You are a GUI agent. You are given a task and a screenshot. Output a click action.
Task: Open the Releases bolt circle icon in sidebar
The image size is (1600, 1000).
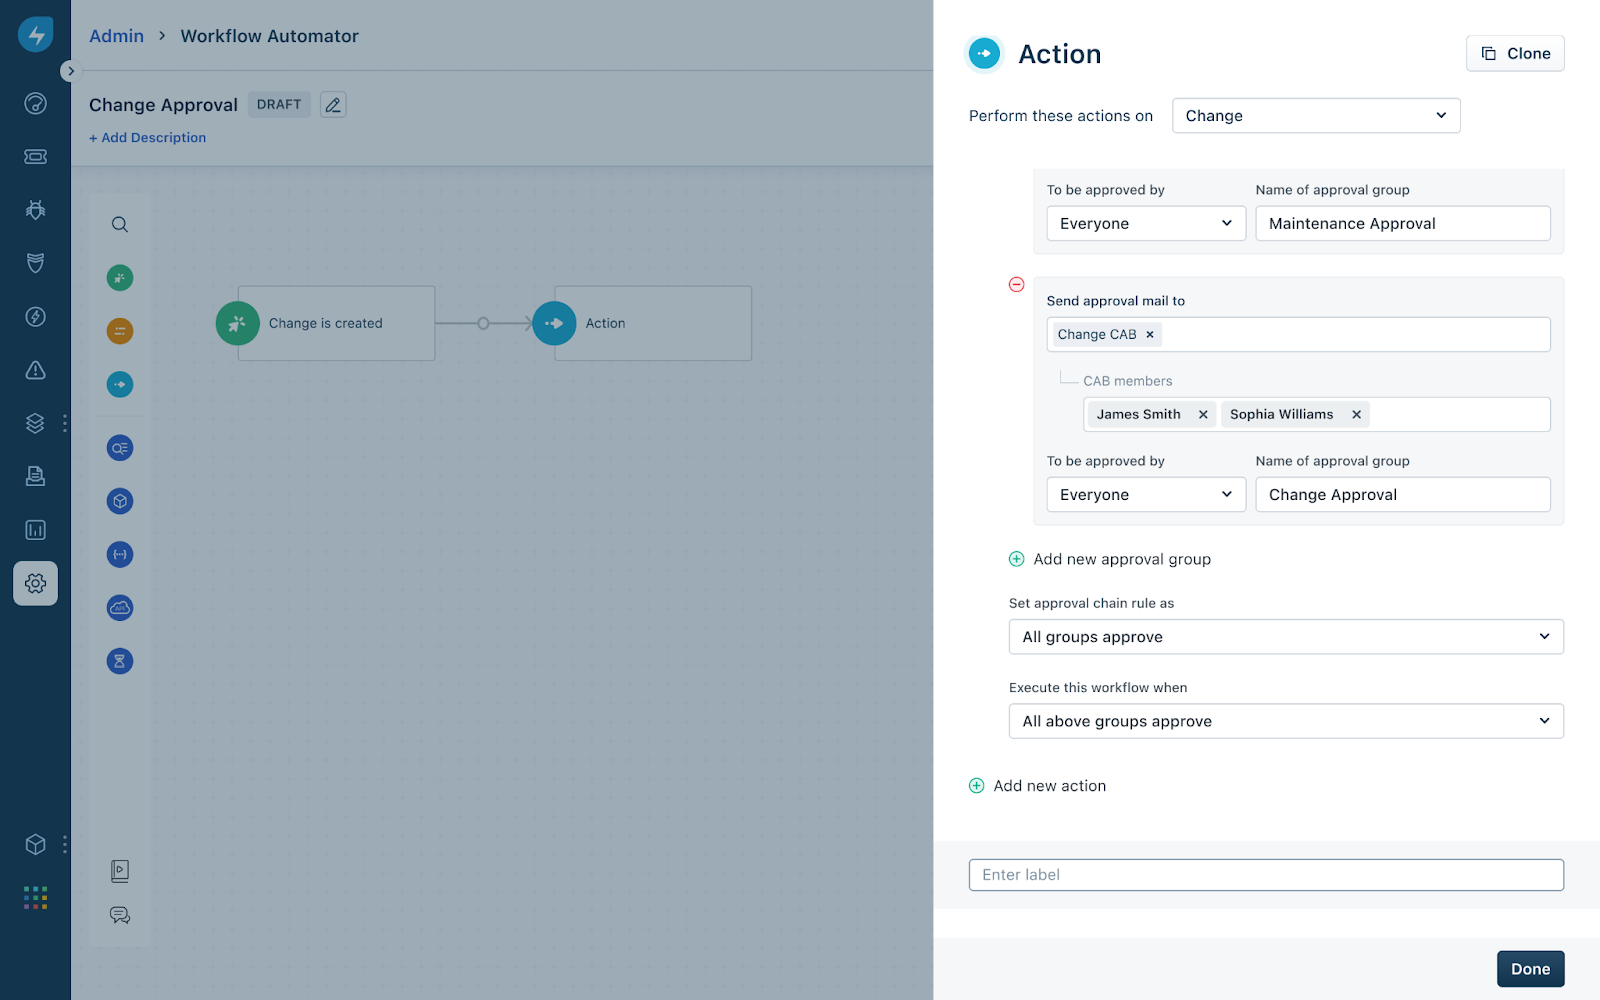coord(35,317)
